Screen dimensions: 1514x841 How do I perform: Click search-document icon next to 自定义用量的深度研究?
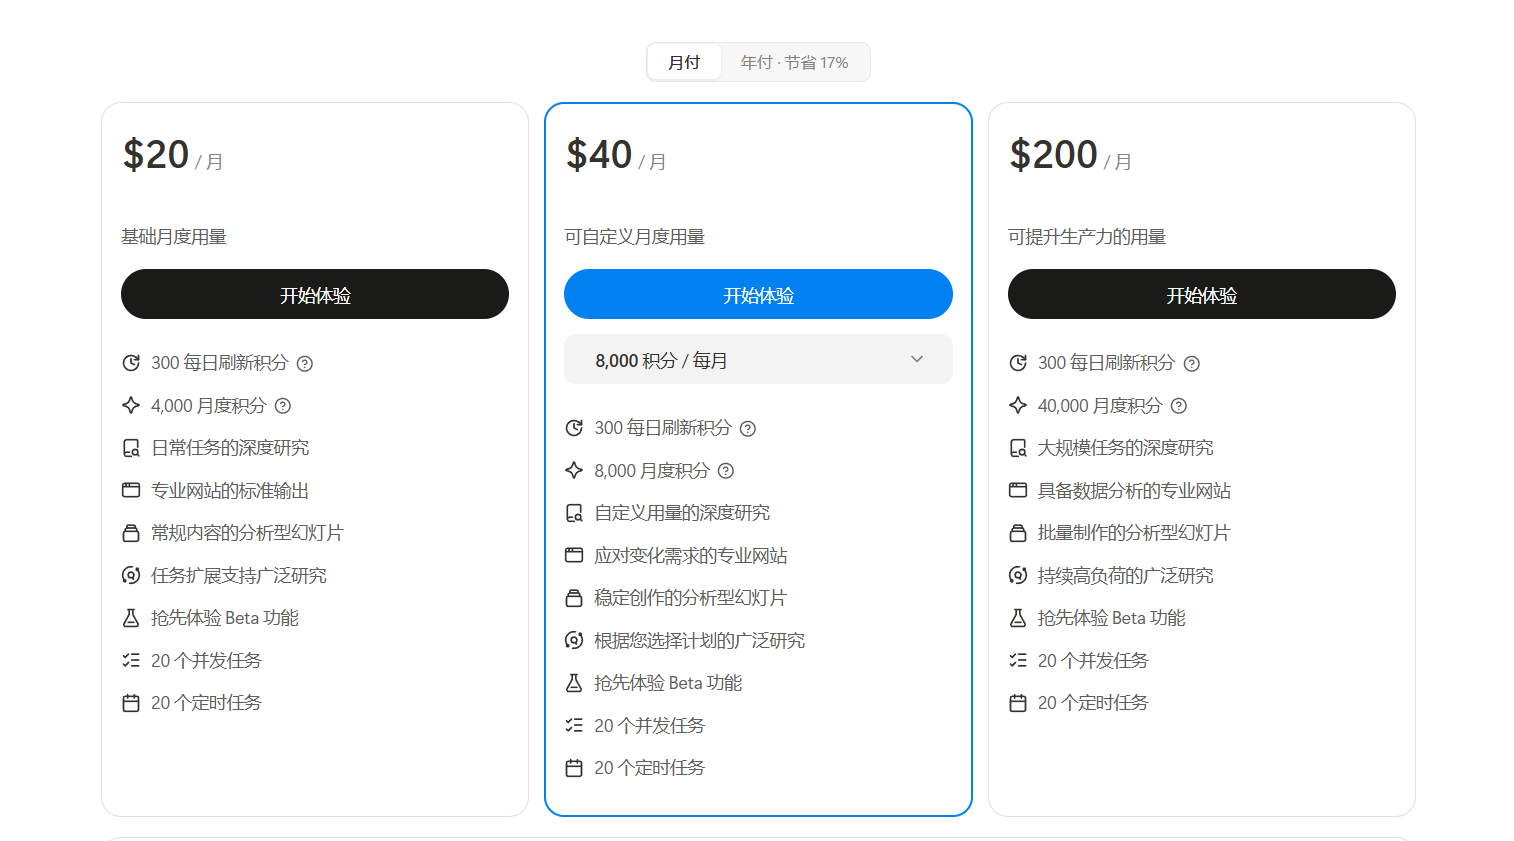pos(574,513)
